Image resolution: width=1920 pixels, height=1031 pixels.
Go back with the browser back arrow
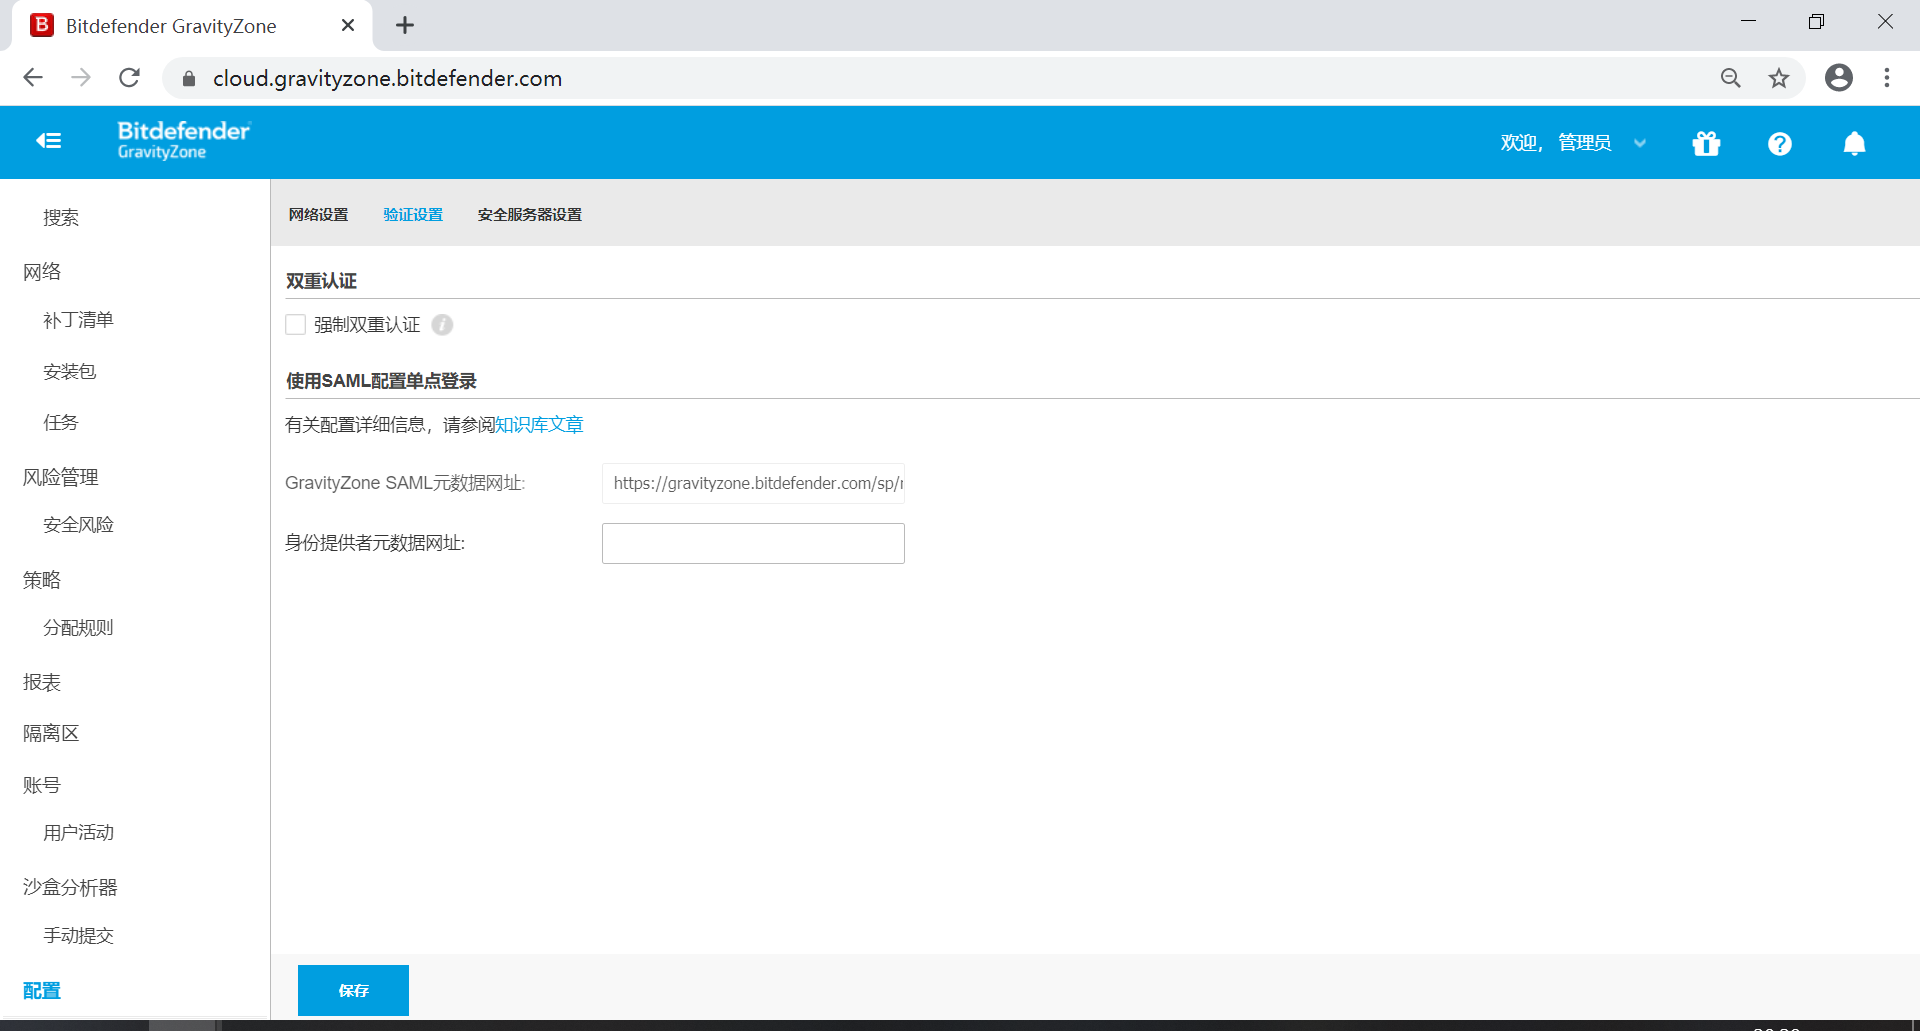coord(33,78)
